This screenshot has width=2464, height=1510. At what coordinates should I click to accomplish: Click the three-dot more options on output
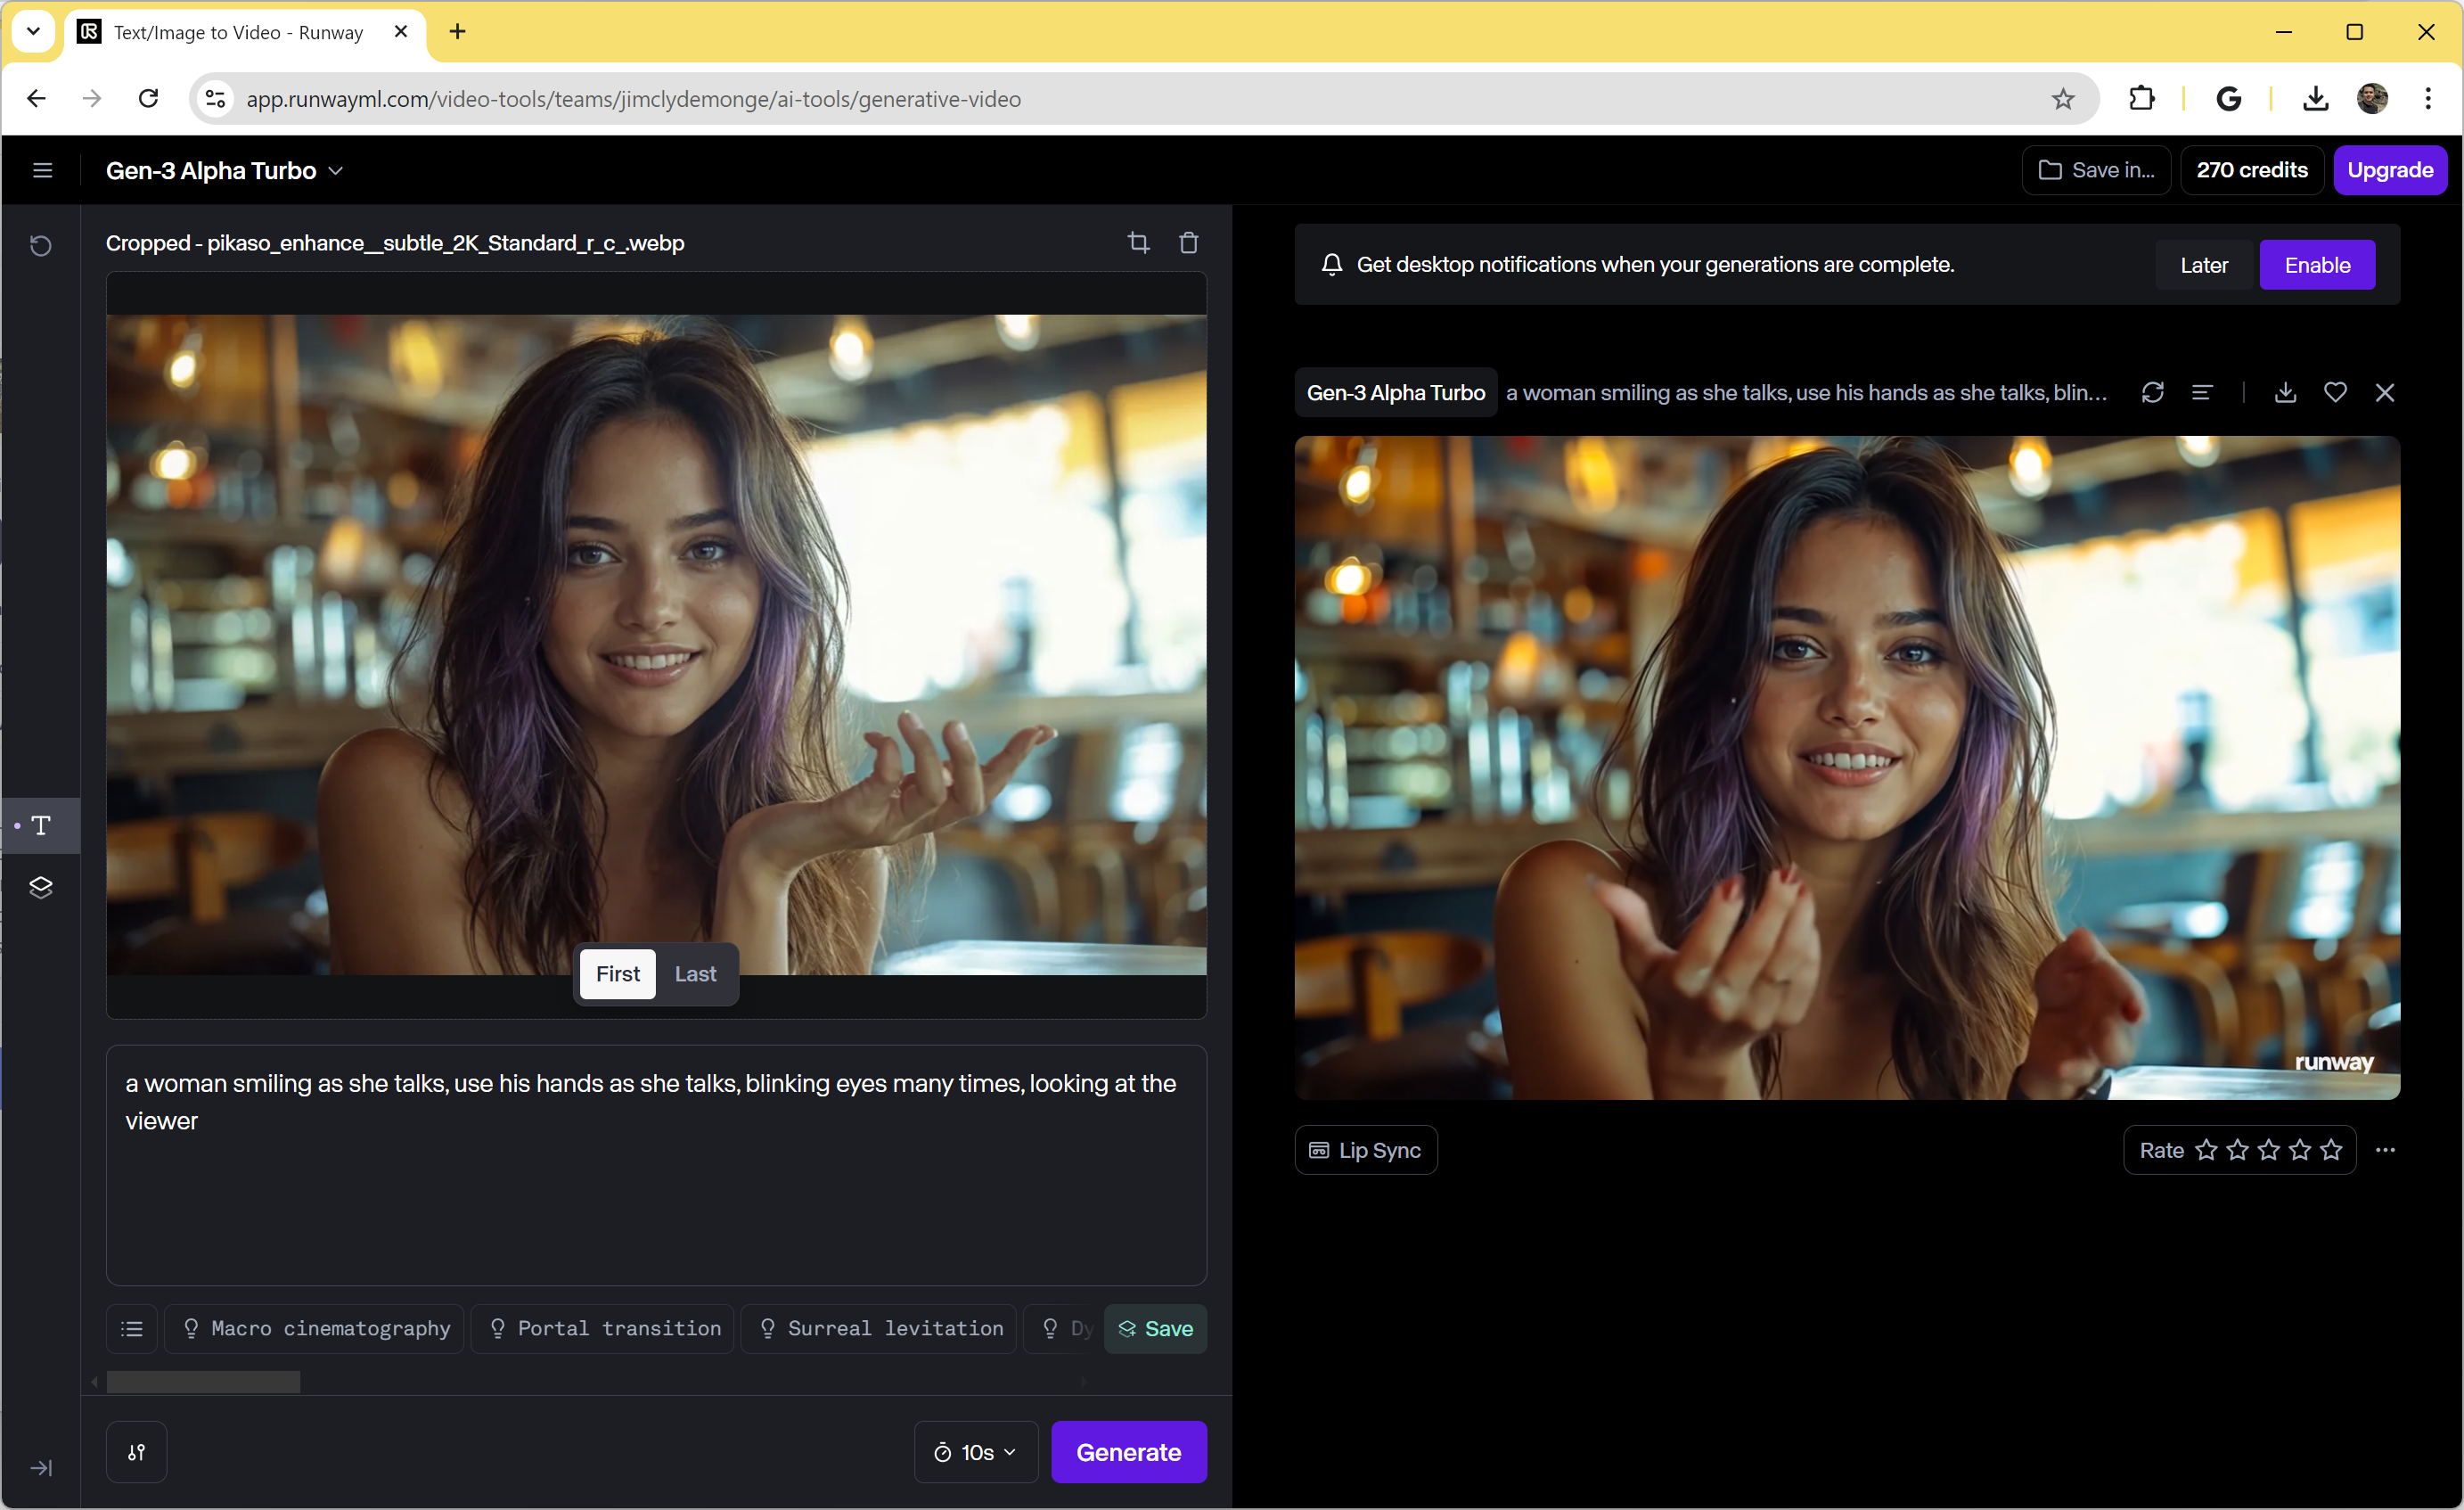tap(2386, 1149)
